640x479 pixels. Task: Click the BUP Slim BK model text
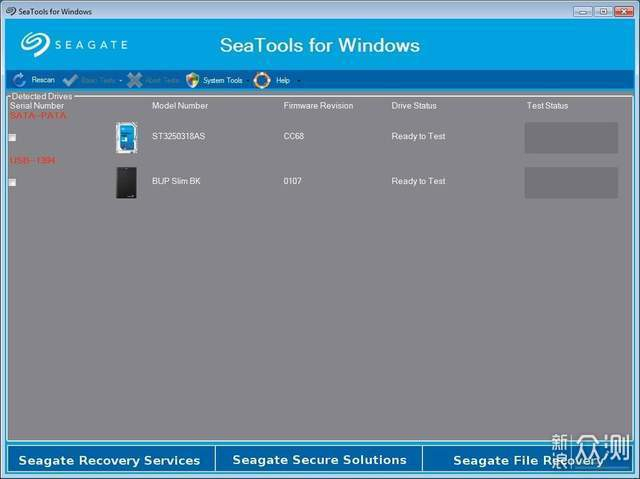coord(176,181)
